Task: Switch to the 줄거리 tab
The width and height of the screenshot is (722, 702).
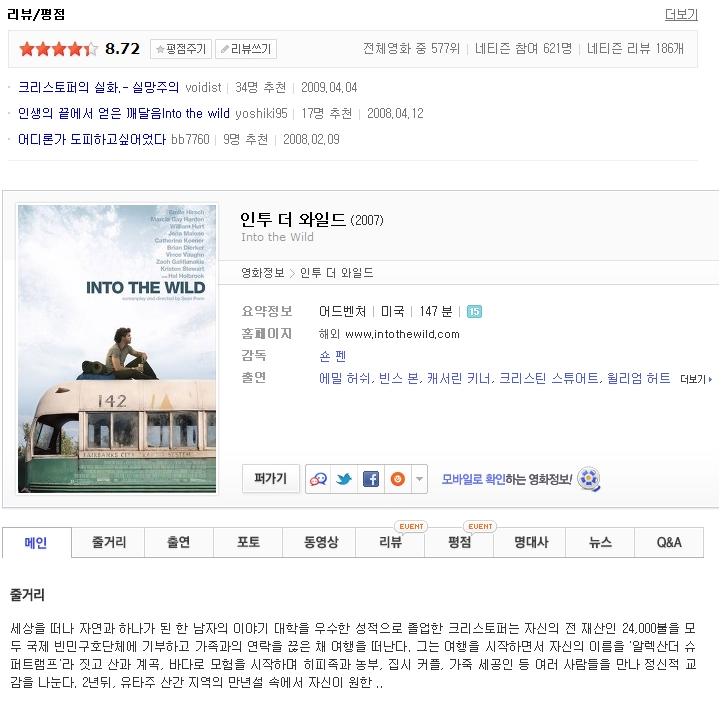Action: 109,542
